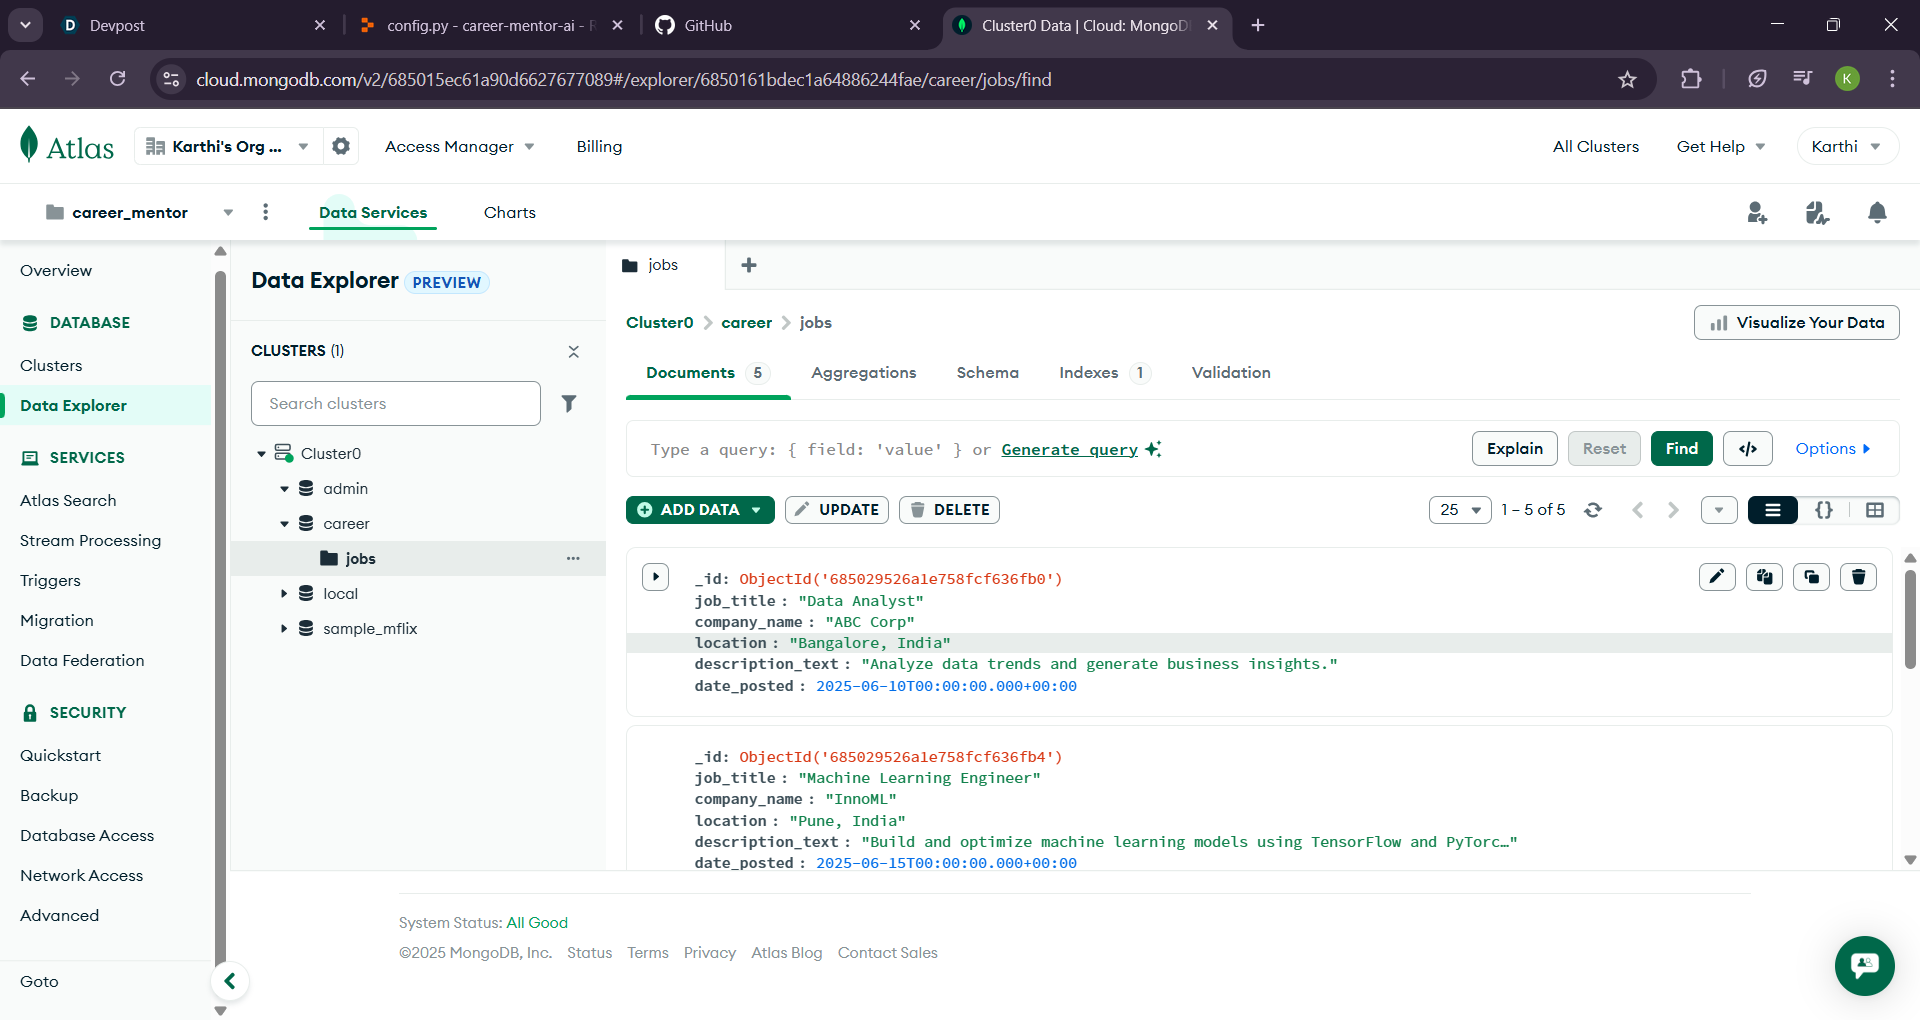Viewport: 1920px width, 1020px height.
Task: Collapse the career database node
Action: [x=284, y=524]
